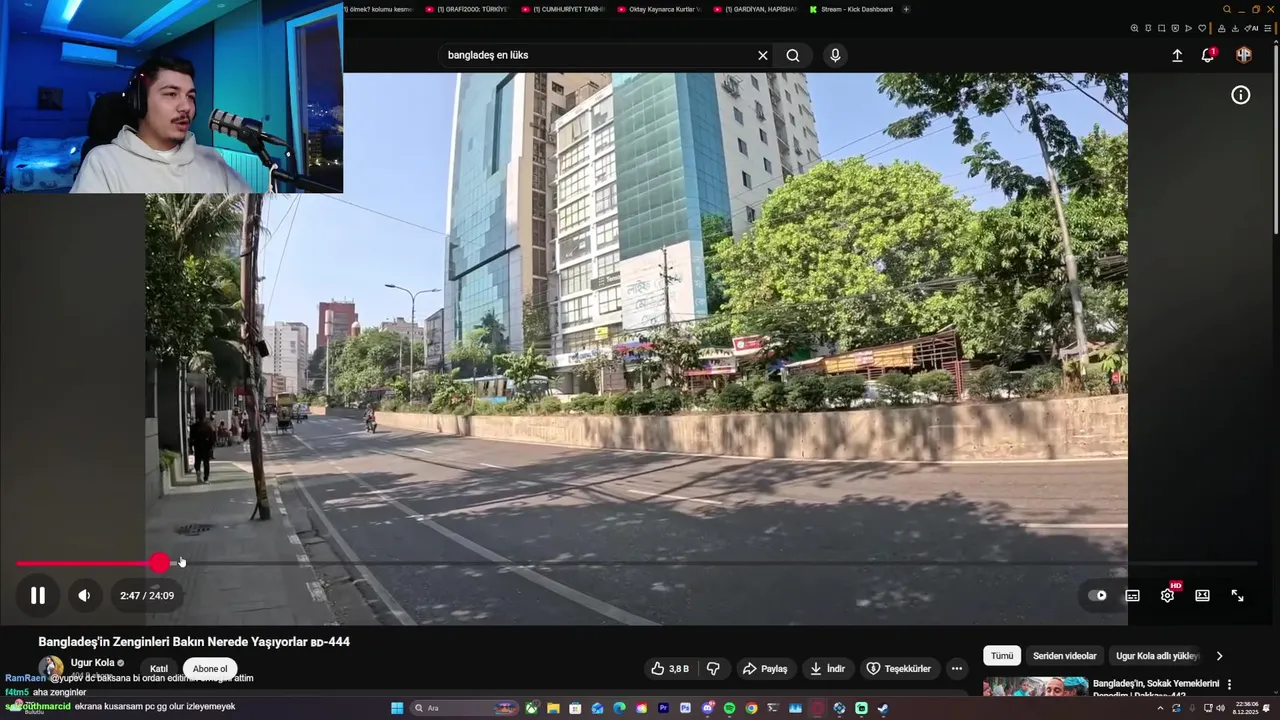The height and width of the screenshot is (720, 1280).
Task: Click the search magnifier button
Action: click(x=793, y=55)
